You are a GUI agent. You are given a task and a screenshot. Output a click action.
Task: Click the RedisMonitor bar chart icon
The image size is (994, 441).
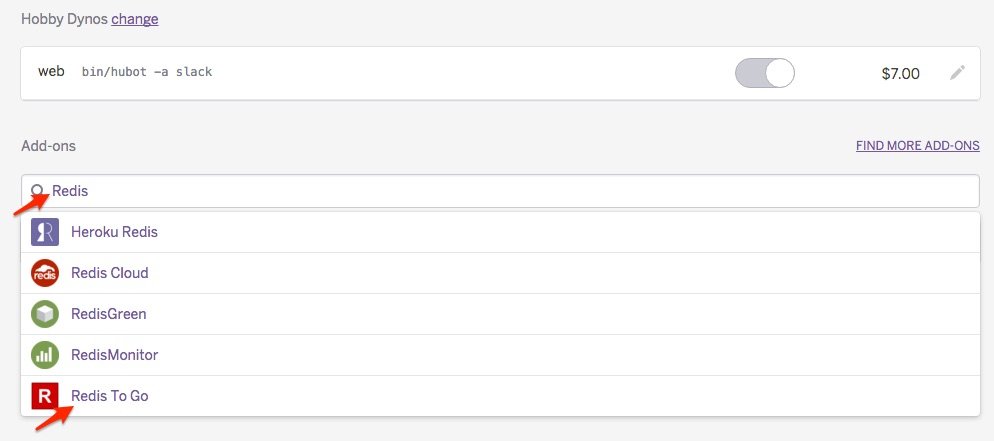point(45,355)
